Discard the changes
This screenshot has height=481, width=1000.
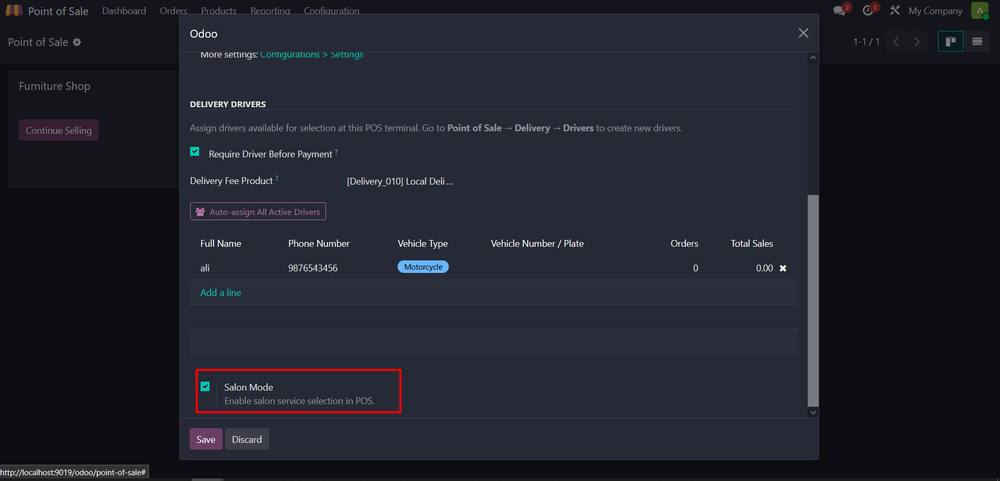247,440
